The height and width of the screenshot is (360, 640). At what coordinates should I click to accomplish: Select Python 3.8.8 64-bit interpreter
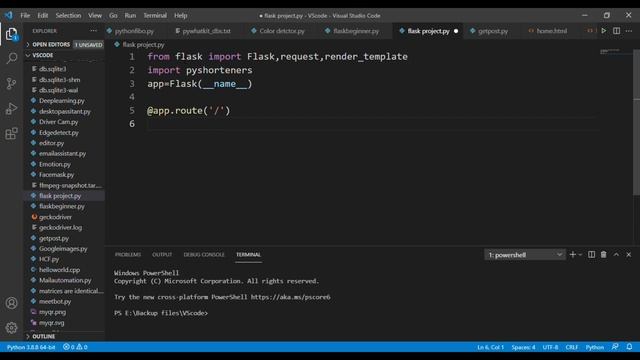click(x=31, y=347)
